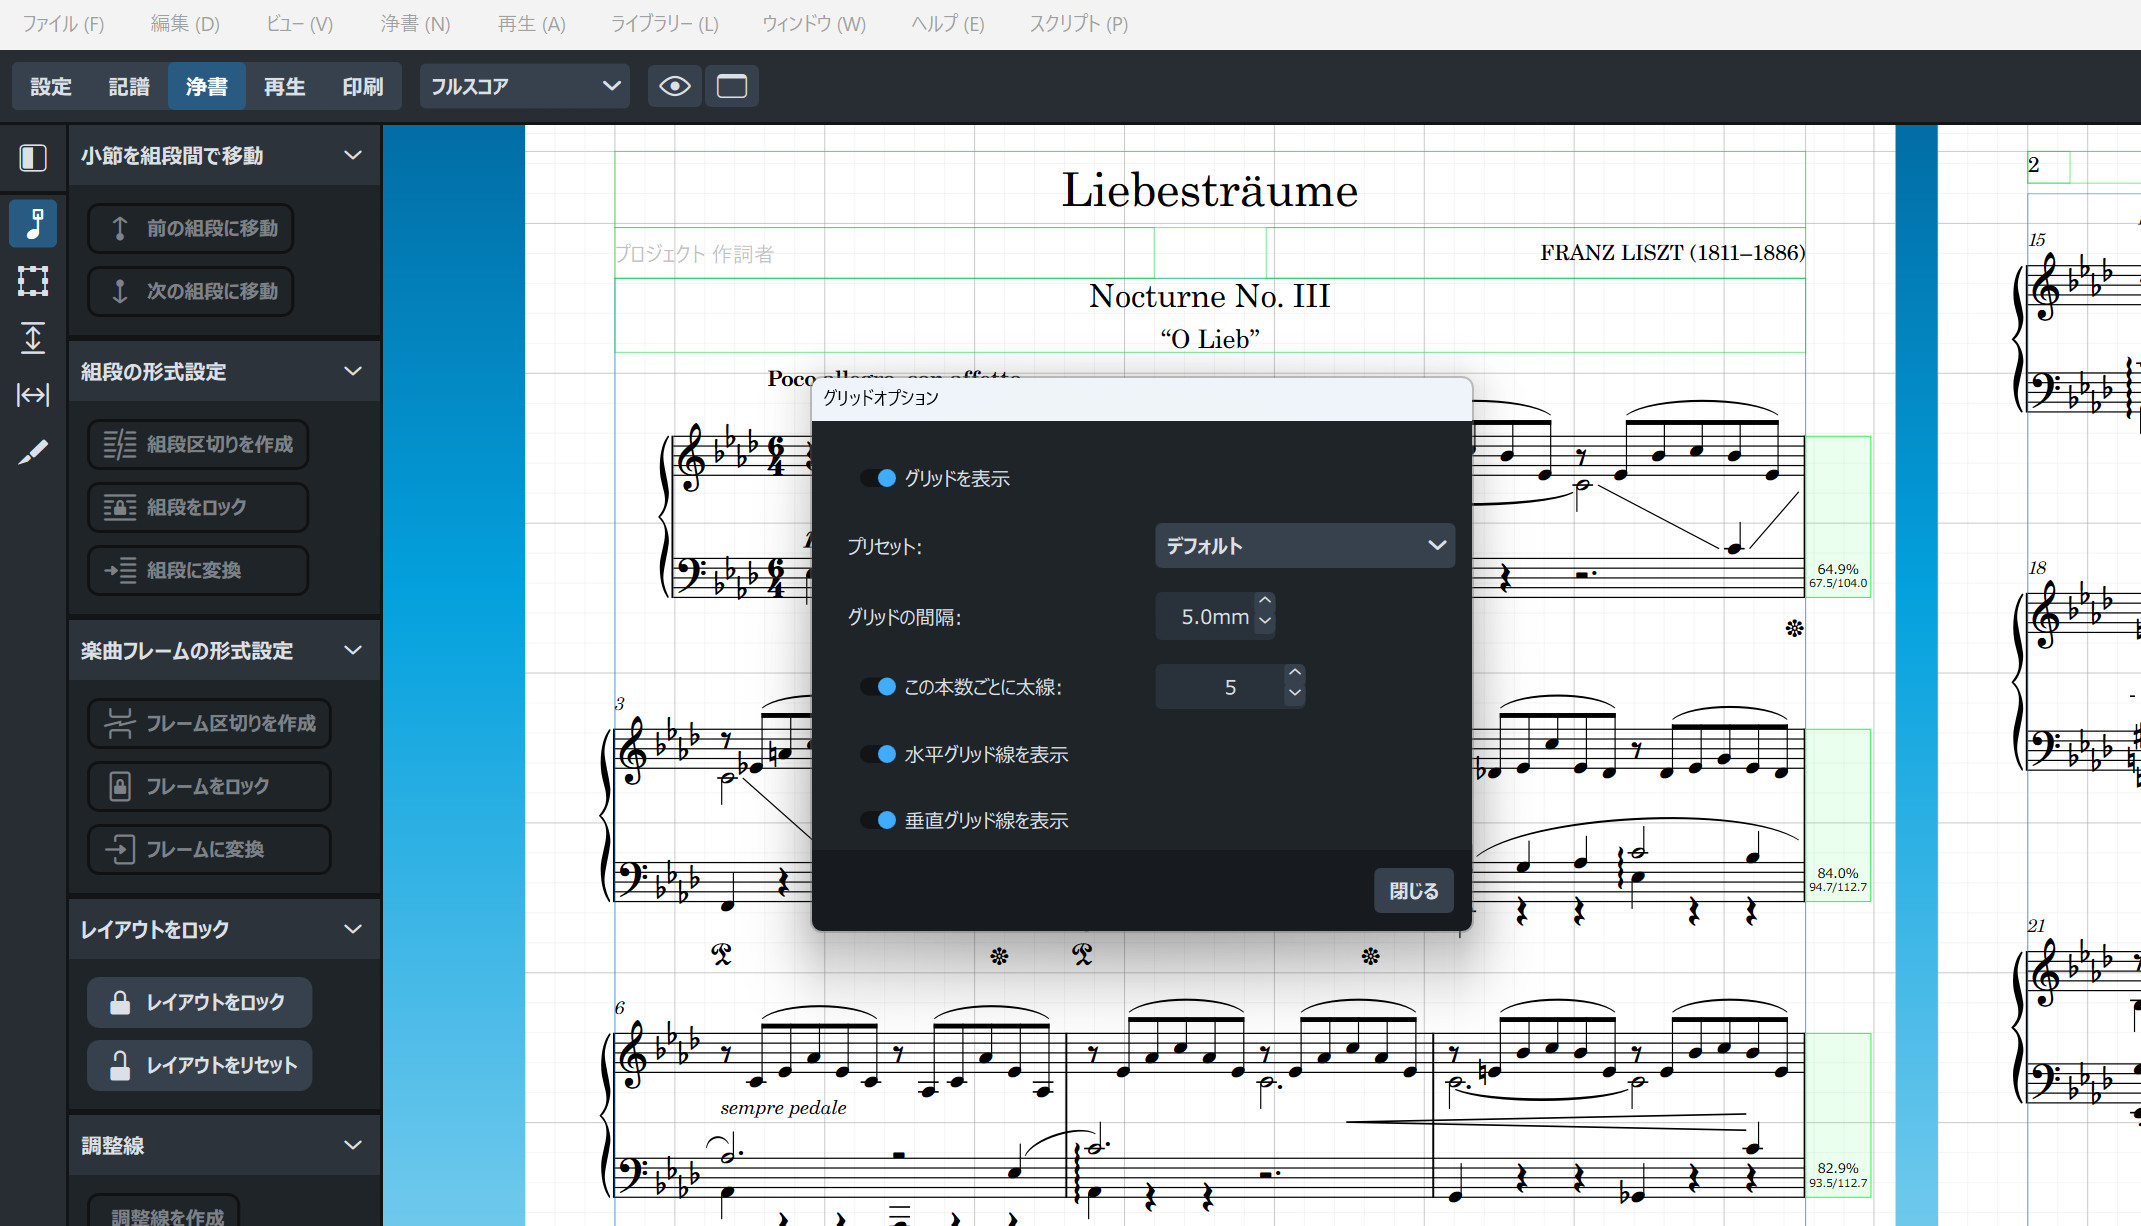Click sempre pedale marking in score
This screenshot has width=2141, height=1226.
(783, 1108)
